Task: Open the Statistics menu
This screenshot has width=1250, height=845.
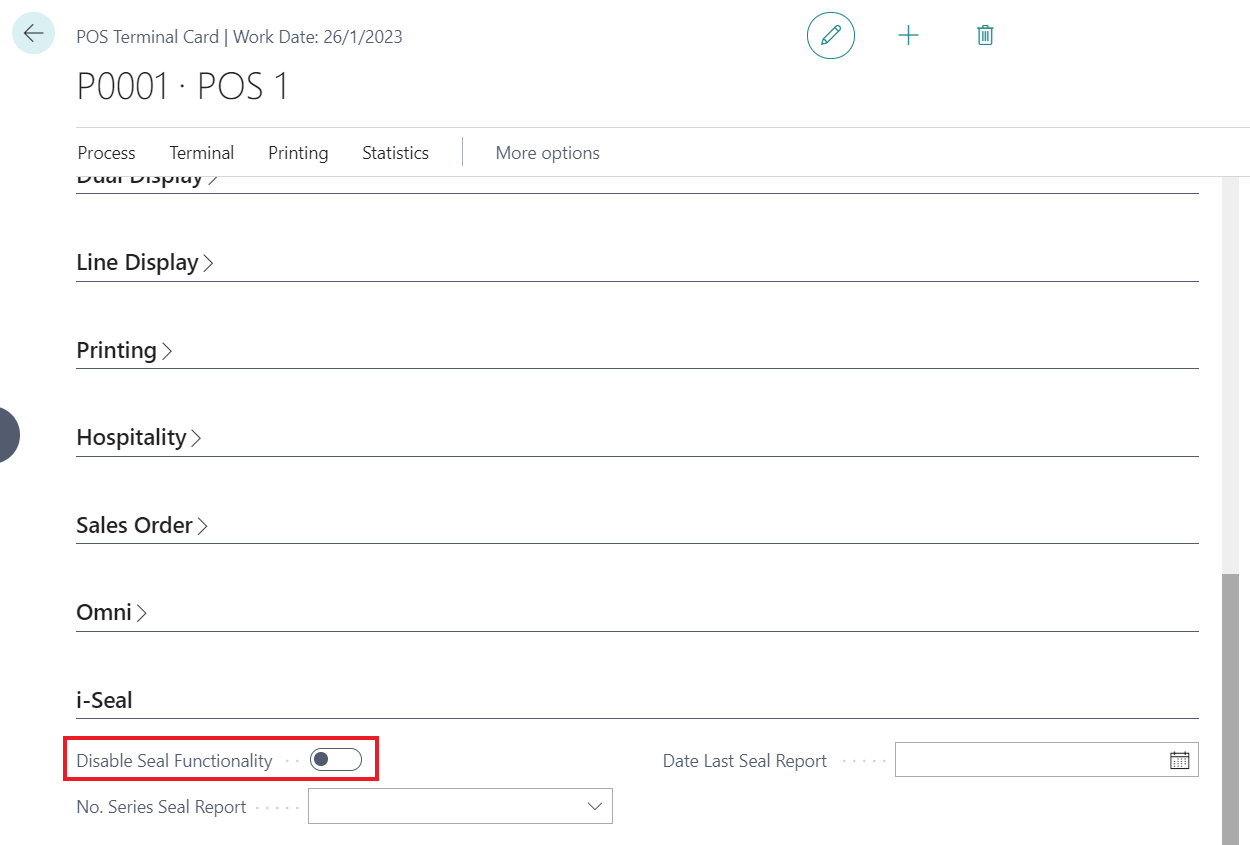Action: click(395, 153)
